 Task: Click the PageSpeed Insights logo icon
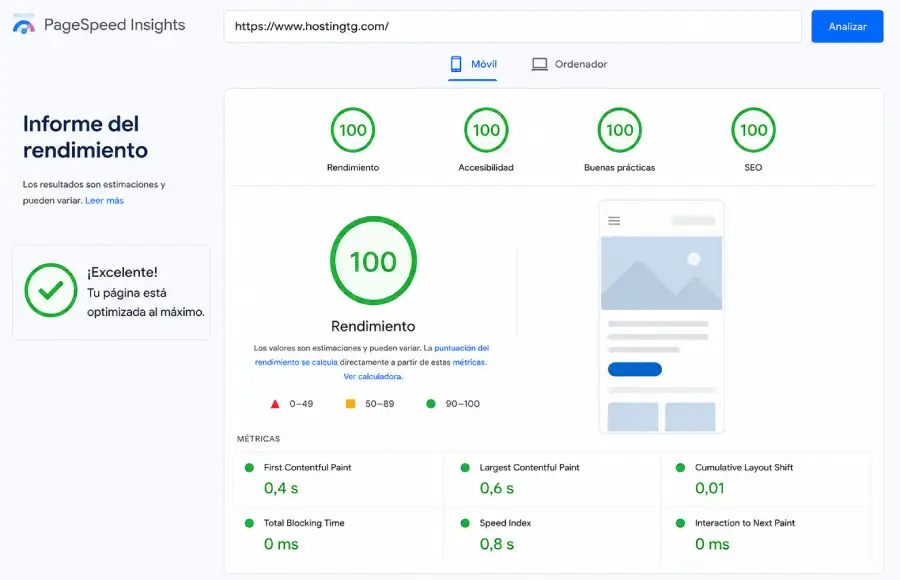[24, 25]
